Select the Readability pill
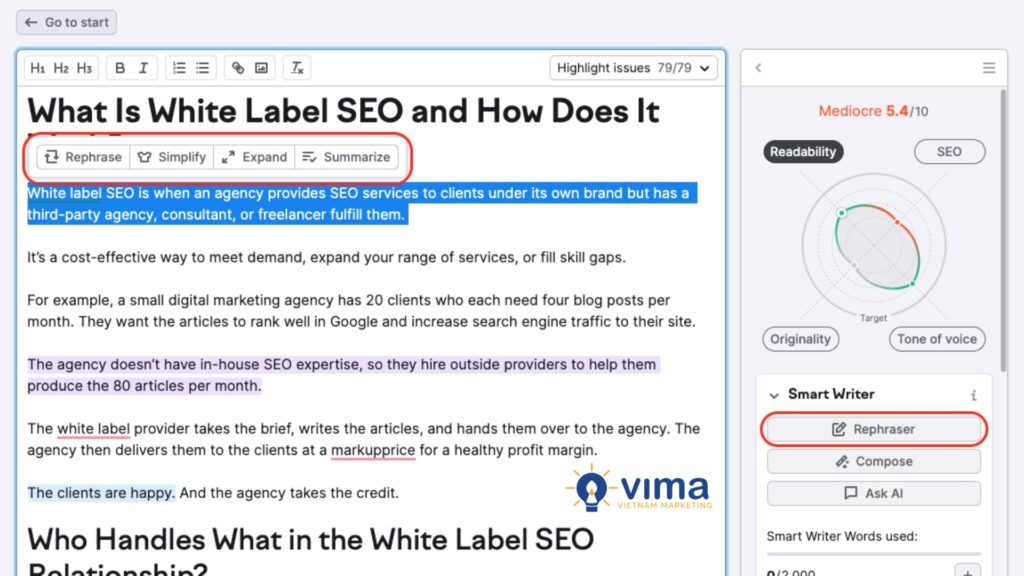The width and height of the screenshot is (1024, 576). coord(803,152)
